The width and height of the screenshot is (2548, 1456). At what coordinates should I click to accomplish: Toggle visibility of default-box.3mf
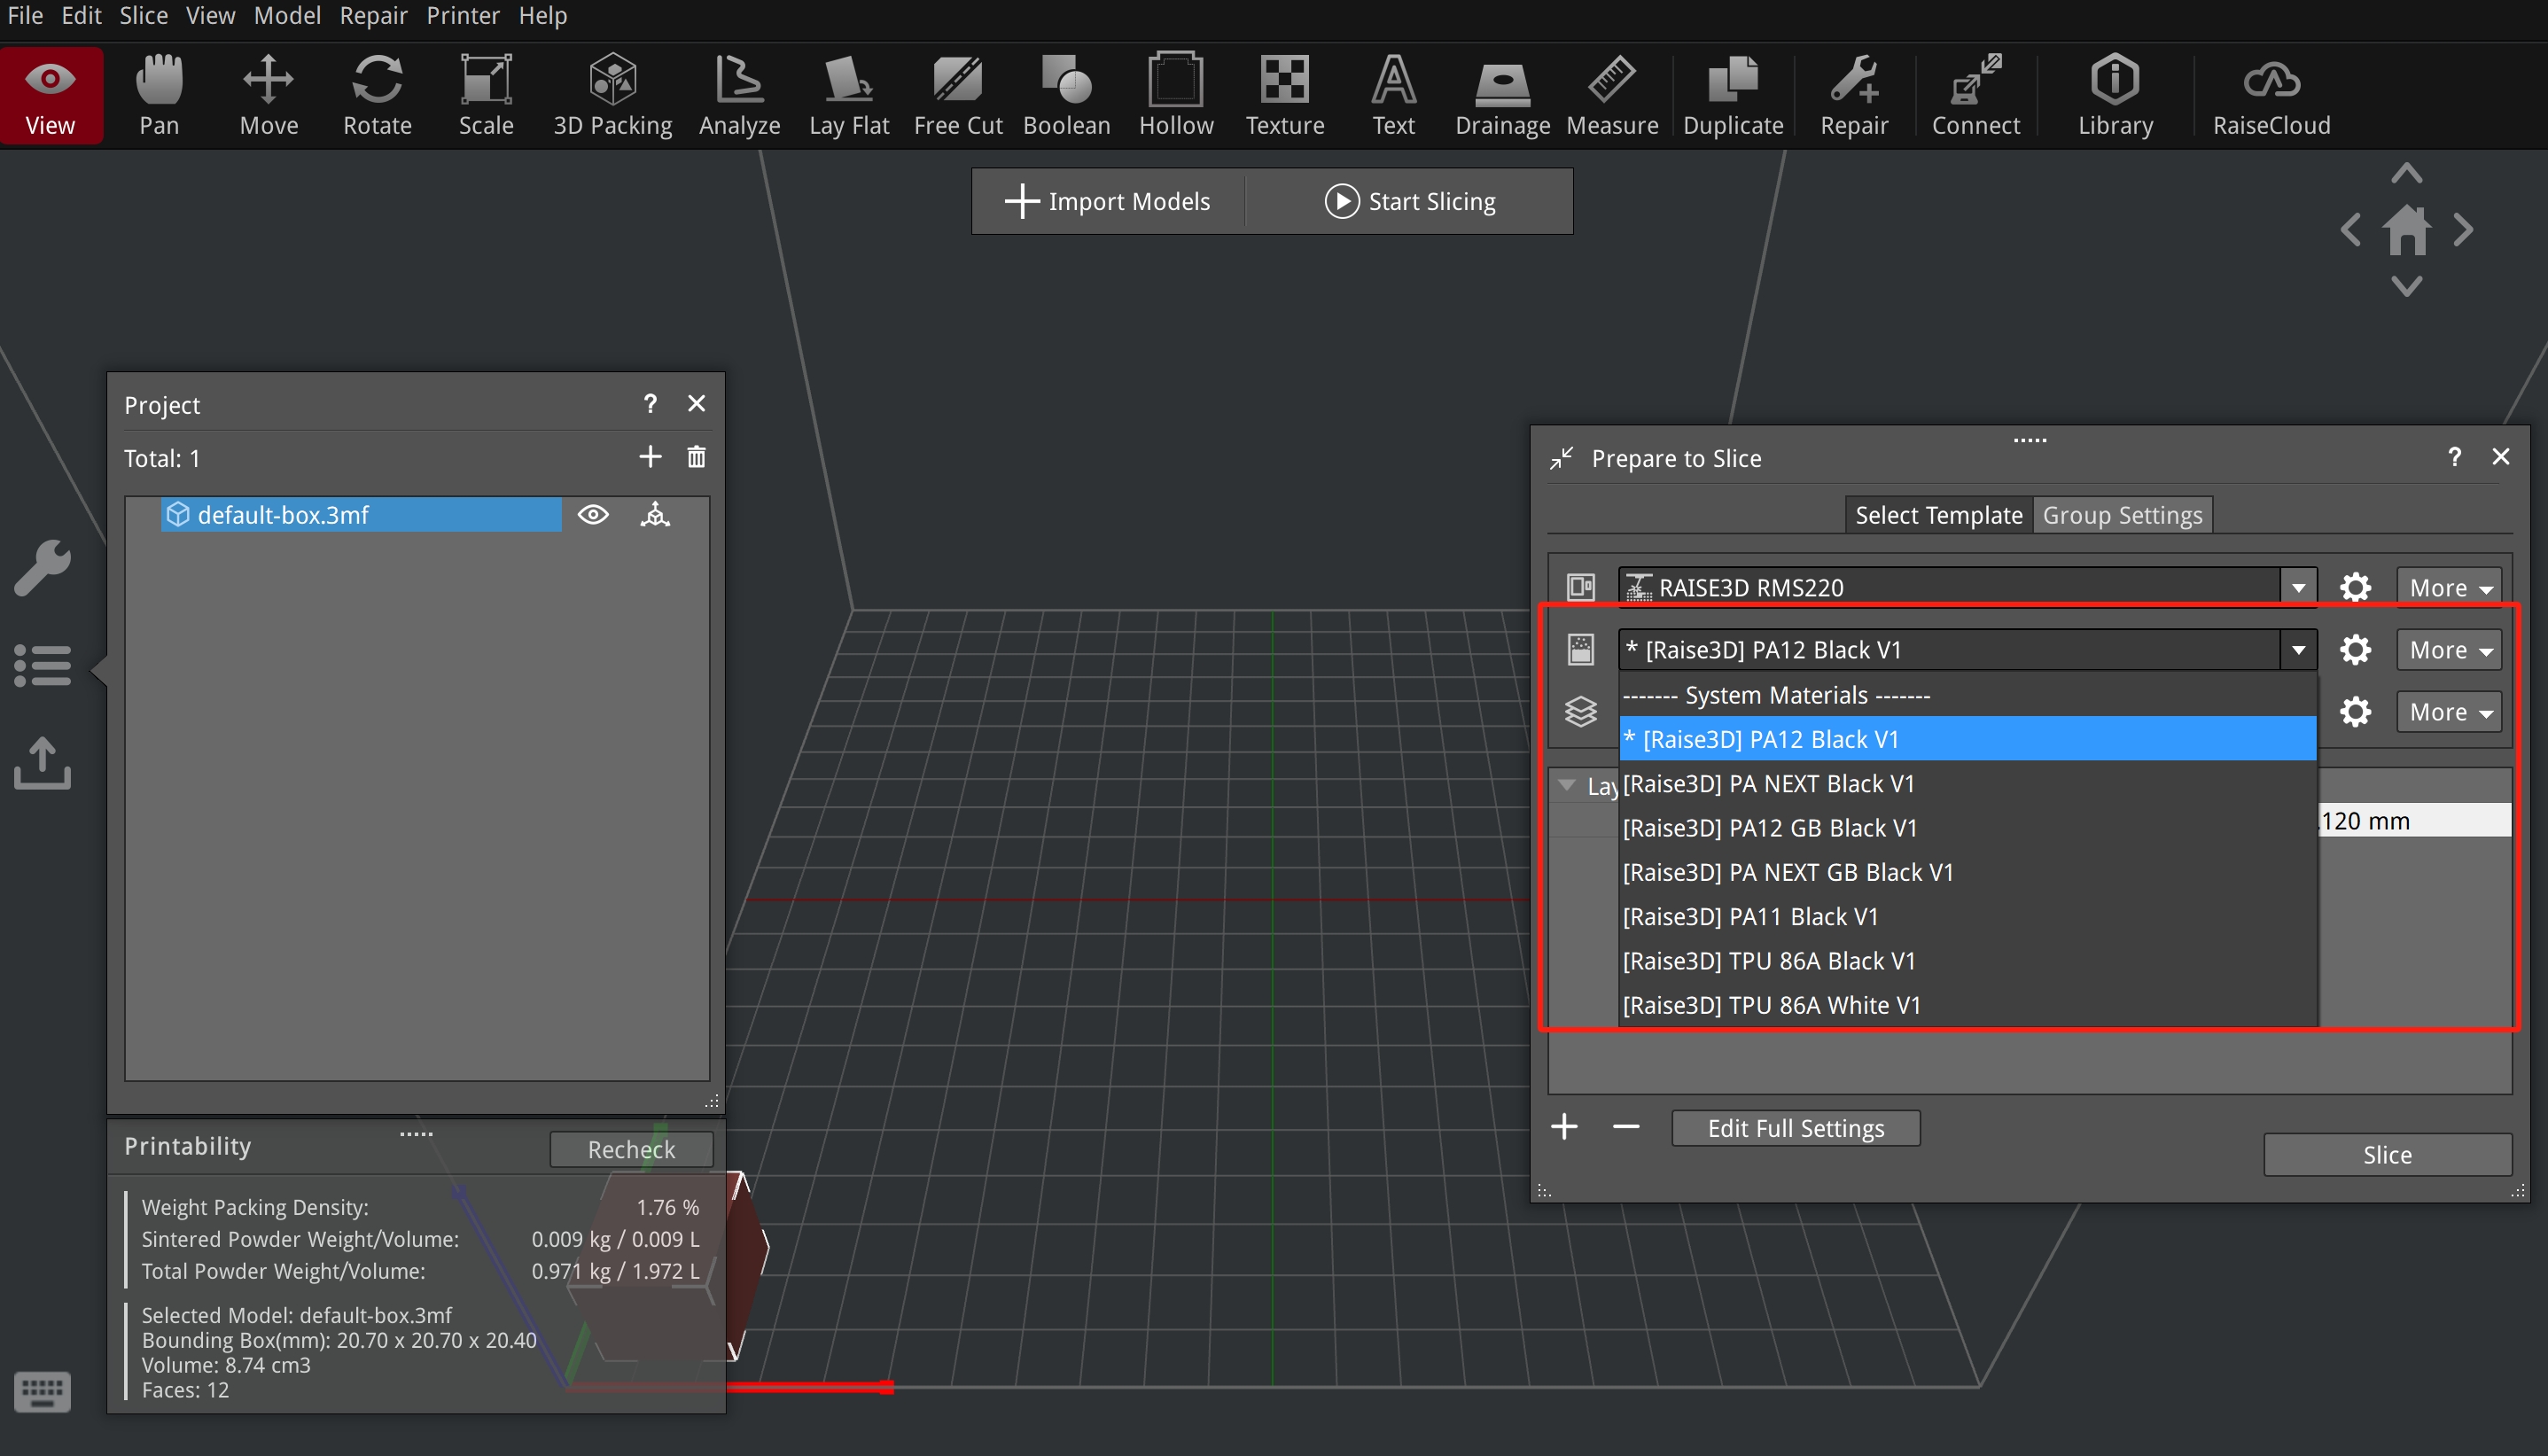(x=593, y=515)
